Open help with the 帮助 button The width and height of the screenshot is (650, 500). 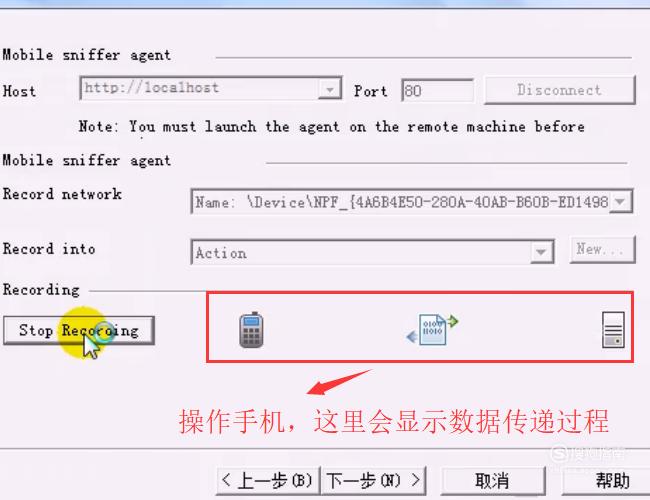tap(606, 481)
